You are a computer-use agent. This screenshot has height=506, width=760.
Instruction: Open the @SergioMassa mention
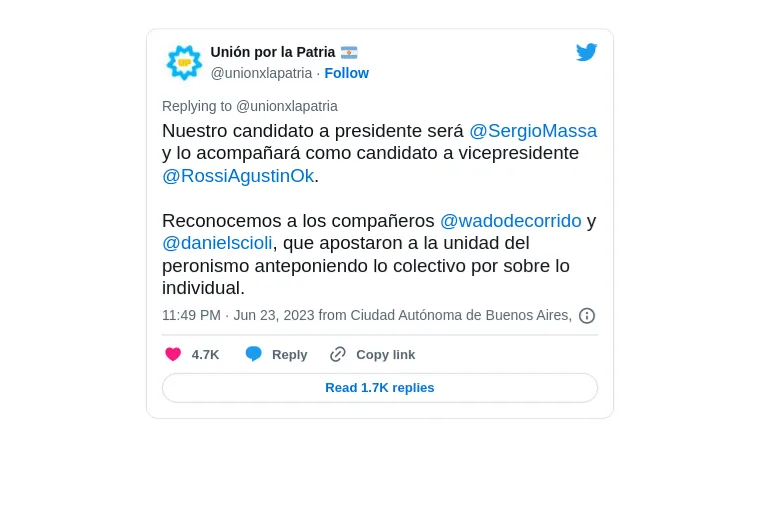(533, 131)
